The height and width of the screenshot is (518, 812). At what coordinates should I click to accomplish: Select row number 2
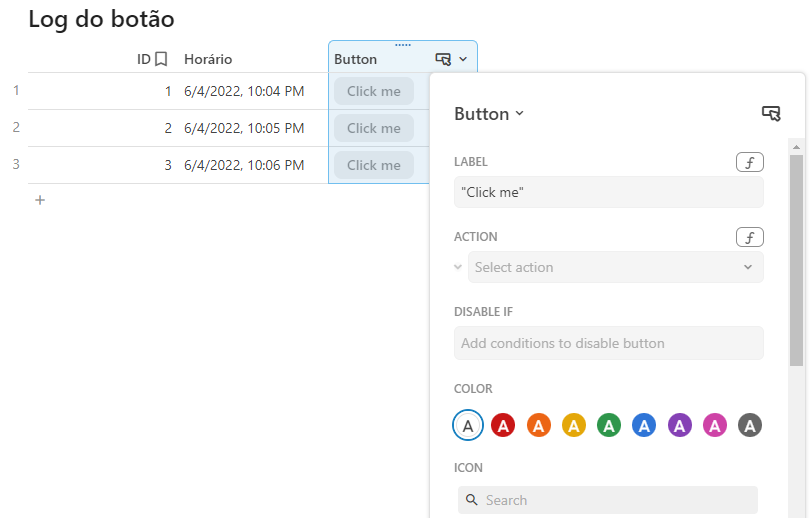[16, 127]
